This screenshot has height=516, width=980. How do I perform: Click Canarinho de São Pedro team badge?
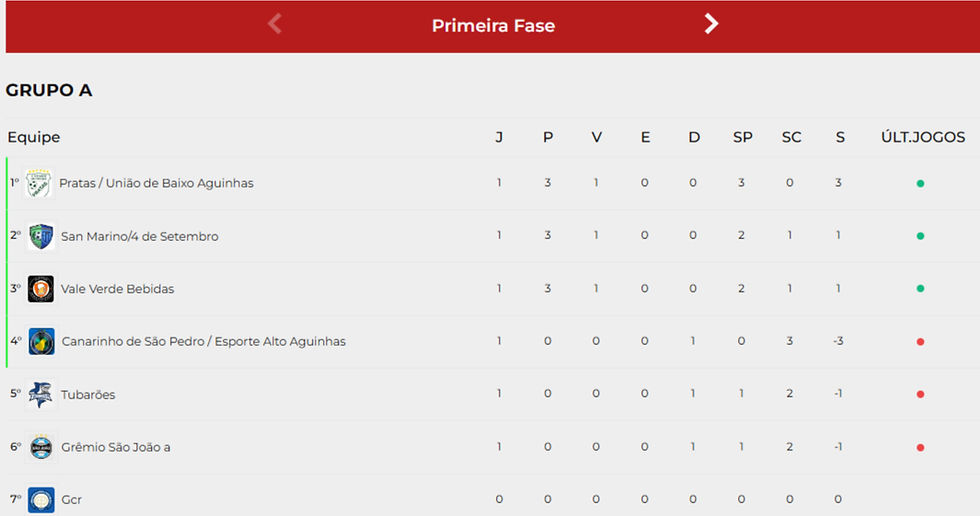click(41, 342)
